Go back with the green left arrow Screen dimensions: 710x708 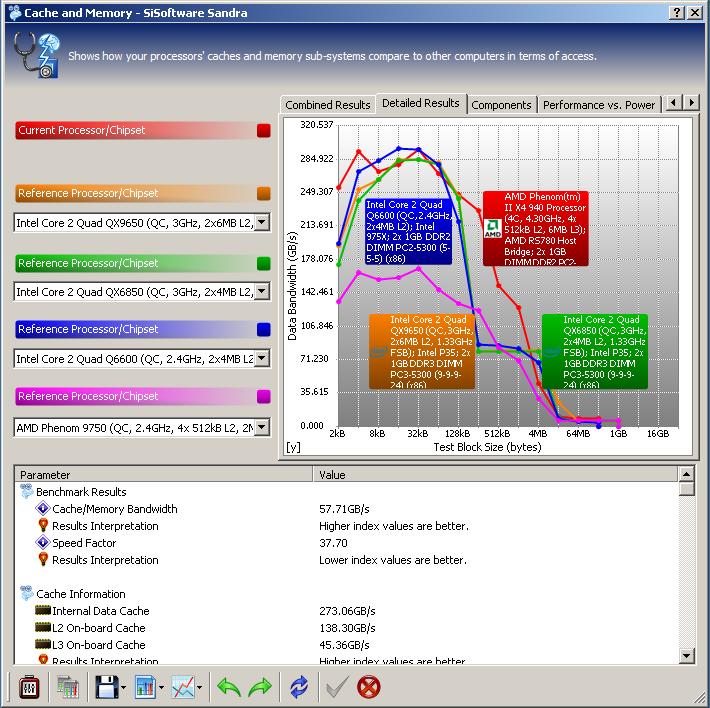(x=229, y=687)
